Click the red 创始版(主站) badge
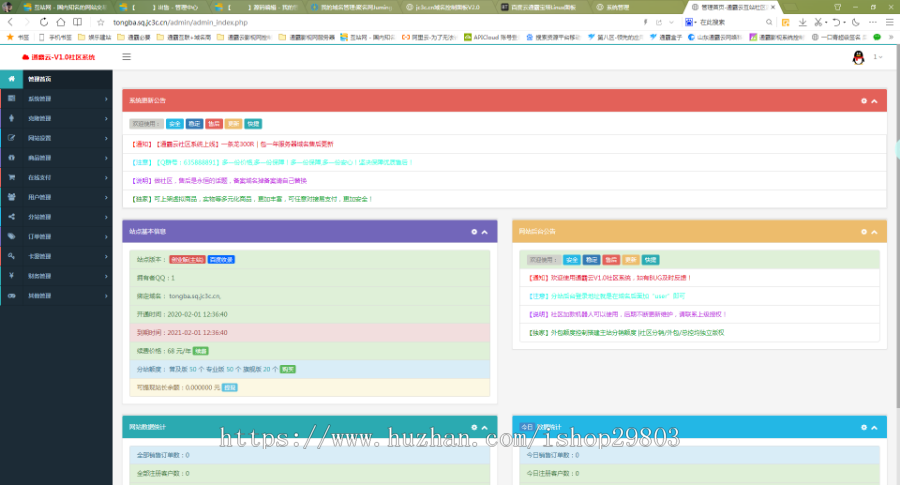Viewport: 900px width, 485px height. tap(187, 259)
